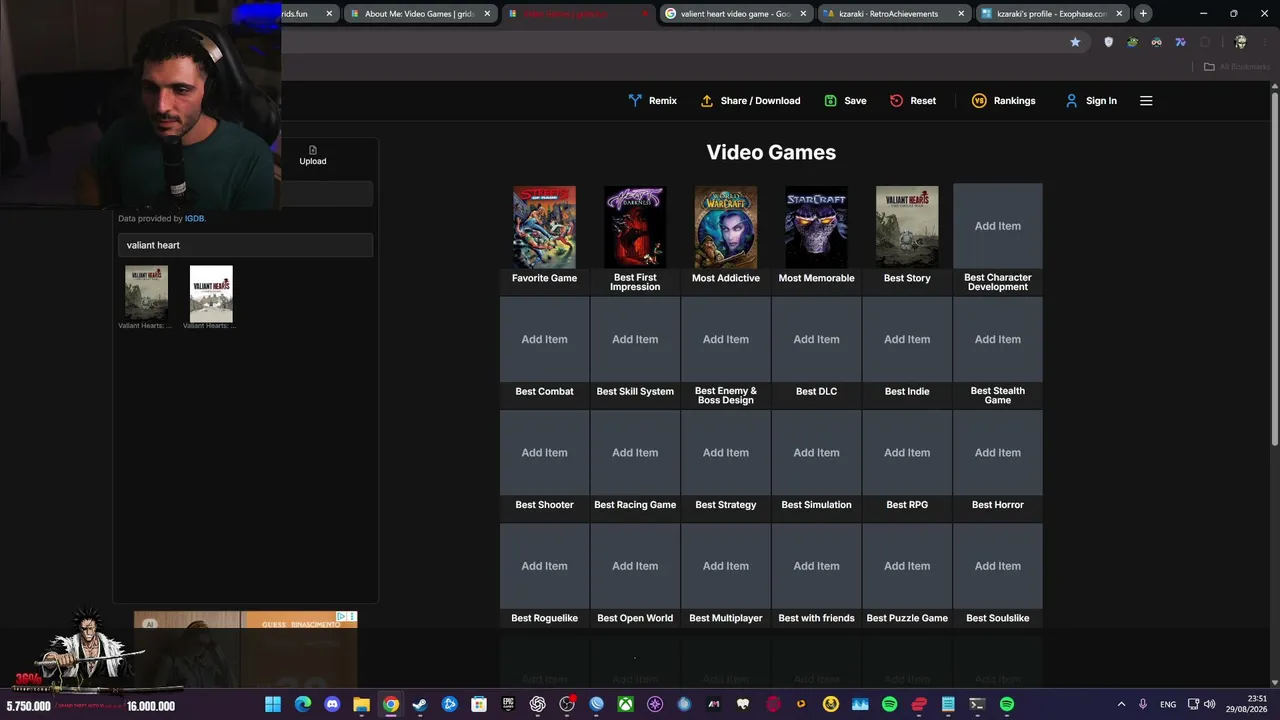
Task: Open Discord from the taskbar
Action: pos(332,704)
